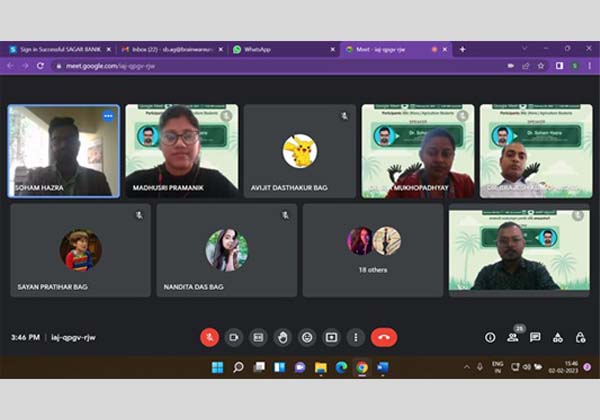Screen dimensions: 600x420
Task: Open the Host controls lock icon
Action: click(x=581, y=338)
